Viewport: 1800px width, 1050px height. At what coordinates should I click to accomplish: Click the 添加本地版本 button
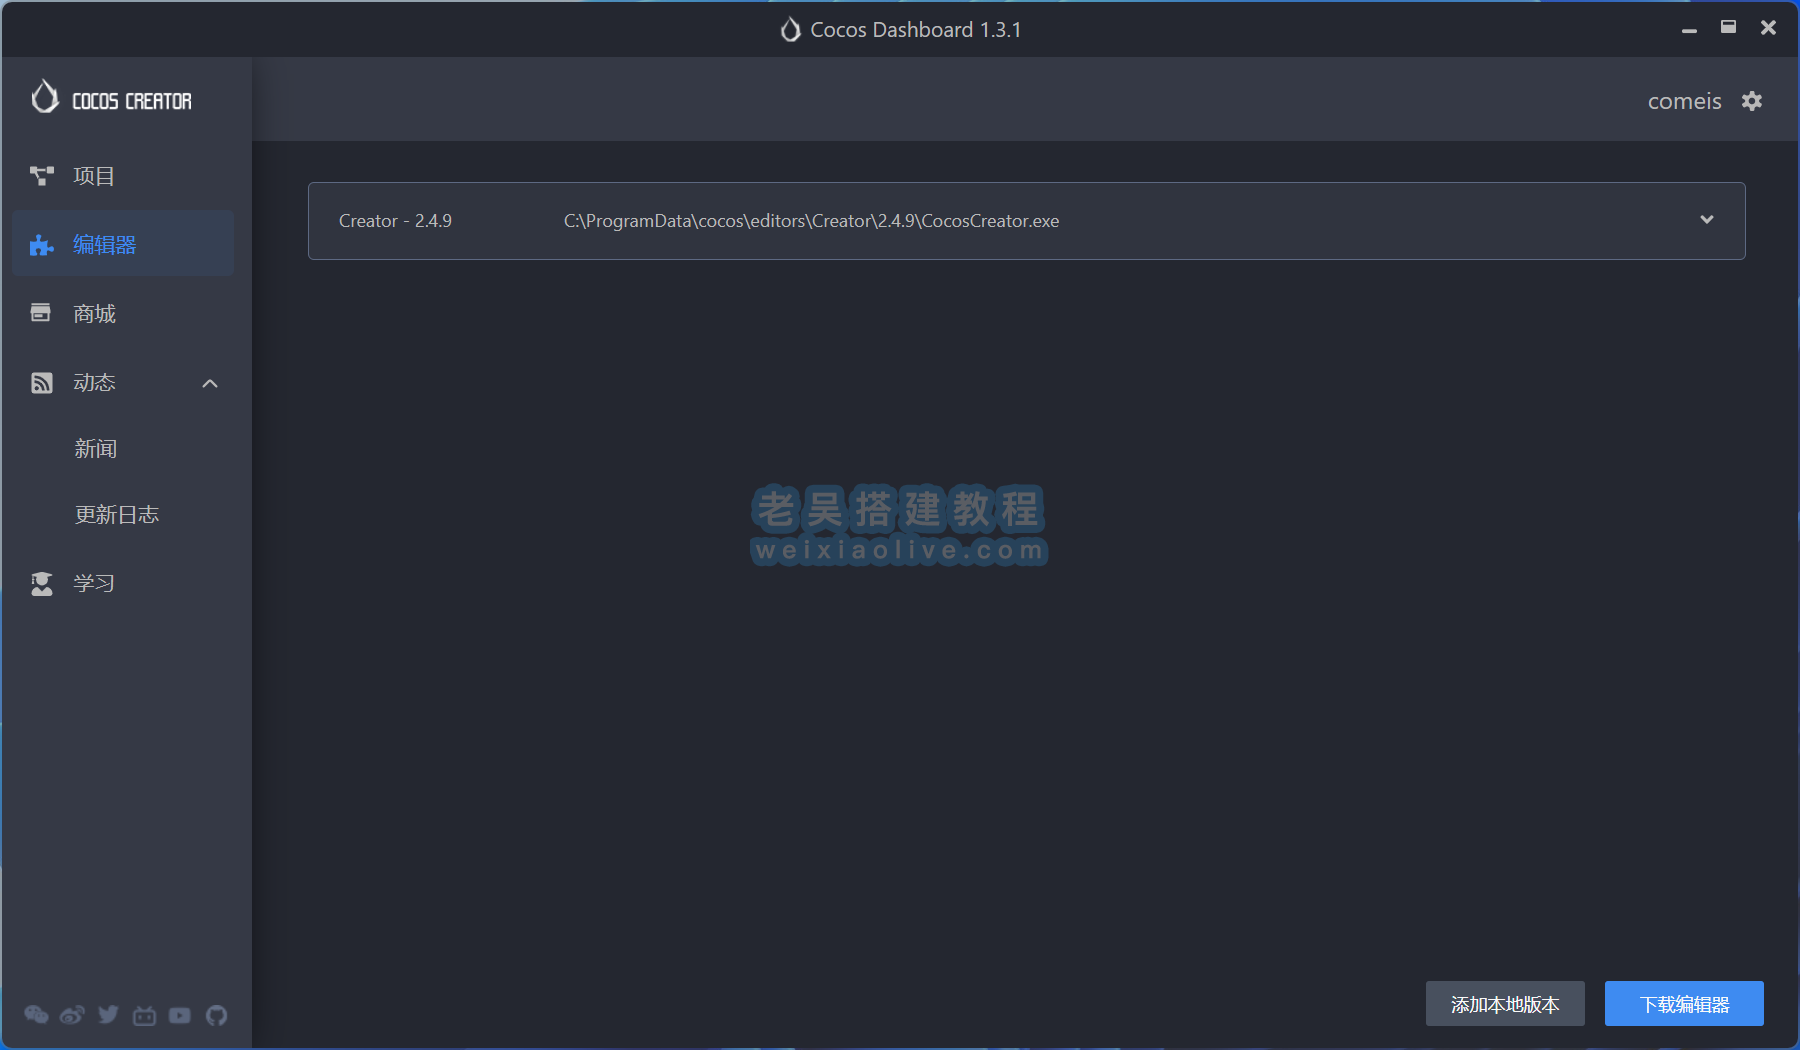coord(1504,1004)
